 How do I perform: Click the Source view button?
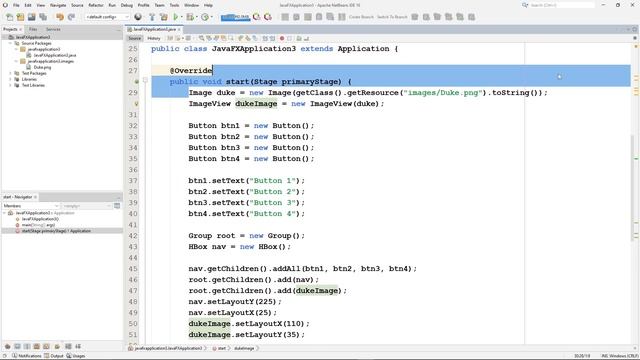134,38
